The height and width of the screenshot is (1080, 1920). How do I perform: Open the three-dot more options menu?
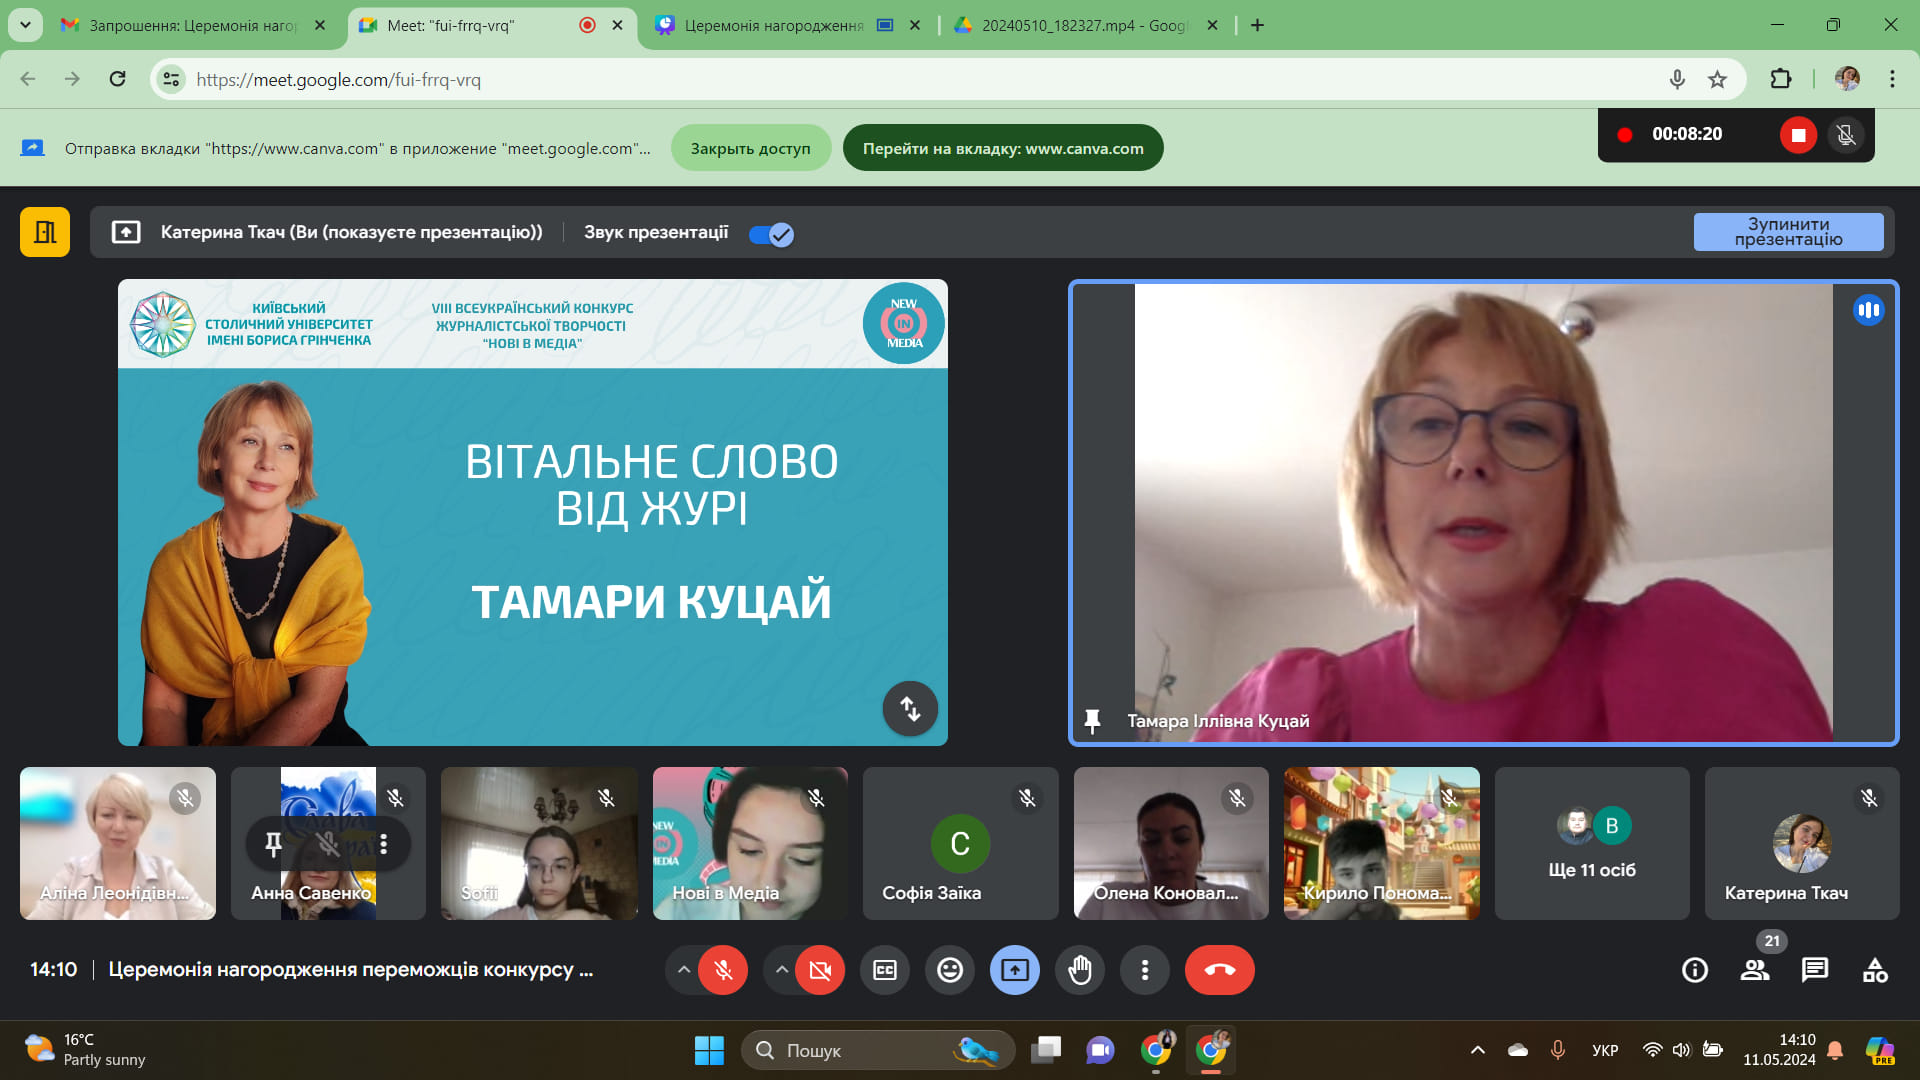1145,970
